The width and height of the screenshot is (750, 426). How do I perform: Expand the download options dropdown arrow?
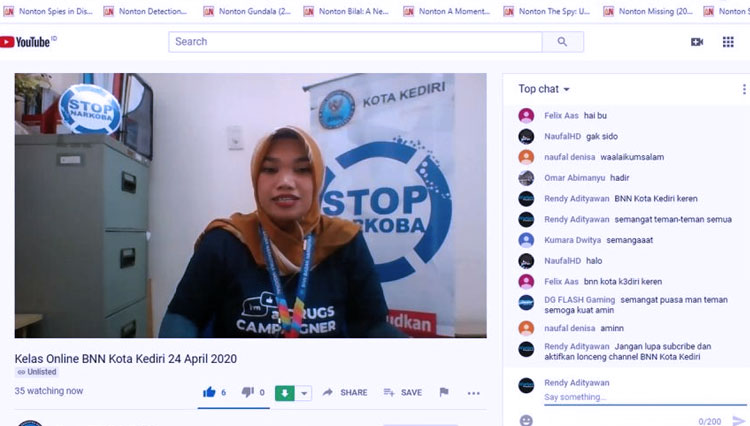point(304,393)
